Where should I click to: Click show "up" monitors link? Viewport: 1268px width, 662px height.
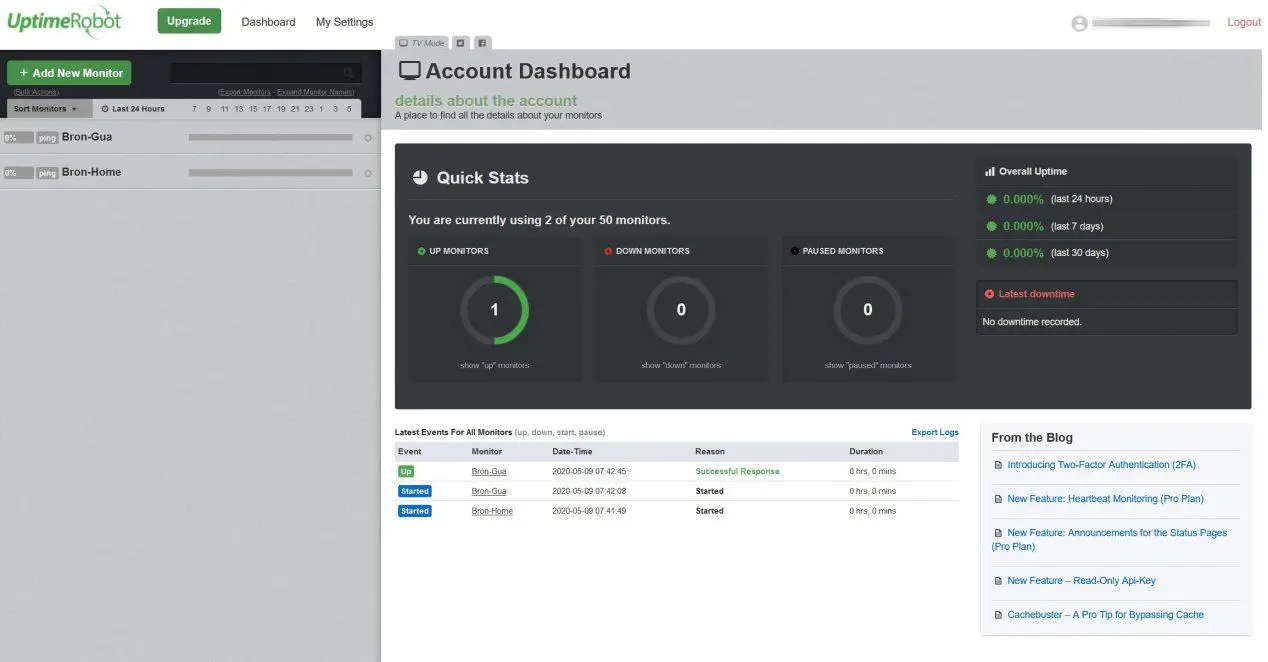495,366
